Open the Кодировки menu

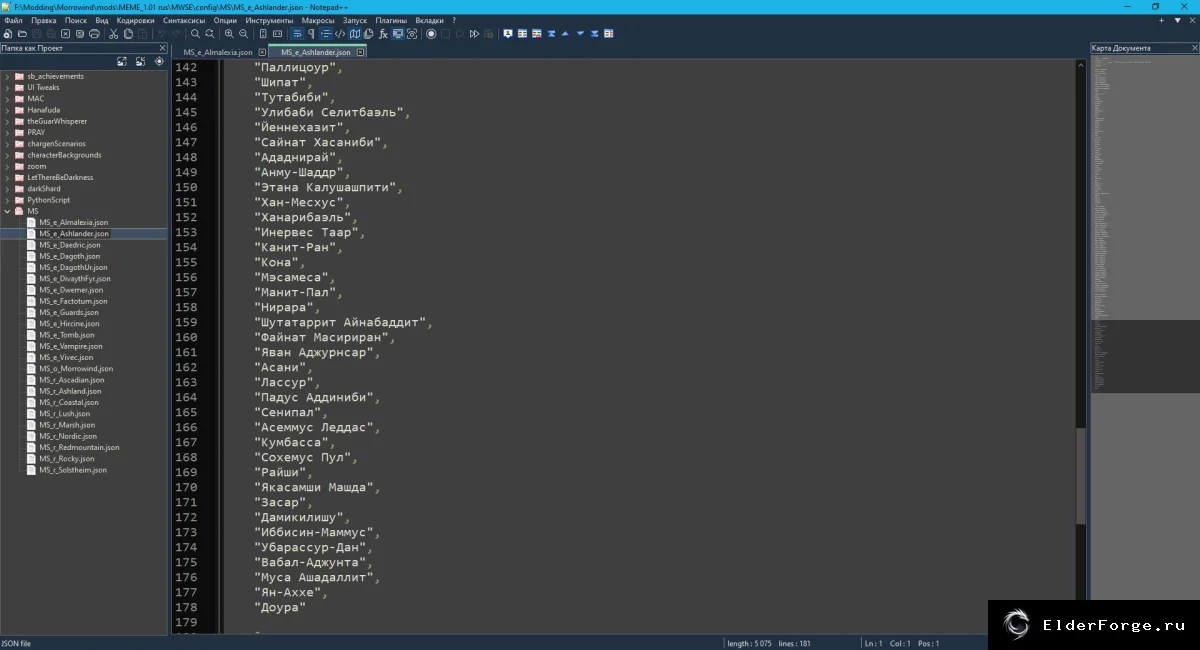(135, 20)
